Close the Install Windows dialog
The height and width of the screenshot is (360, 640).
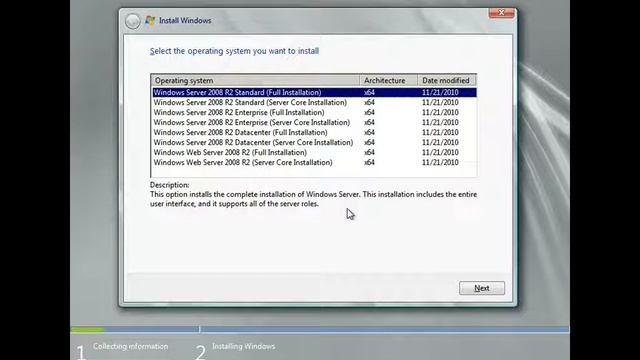502,13
